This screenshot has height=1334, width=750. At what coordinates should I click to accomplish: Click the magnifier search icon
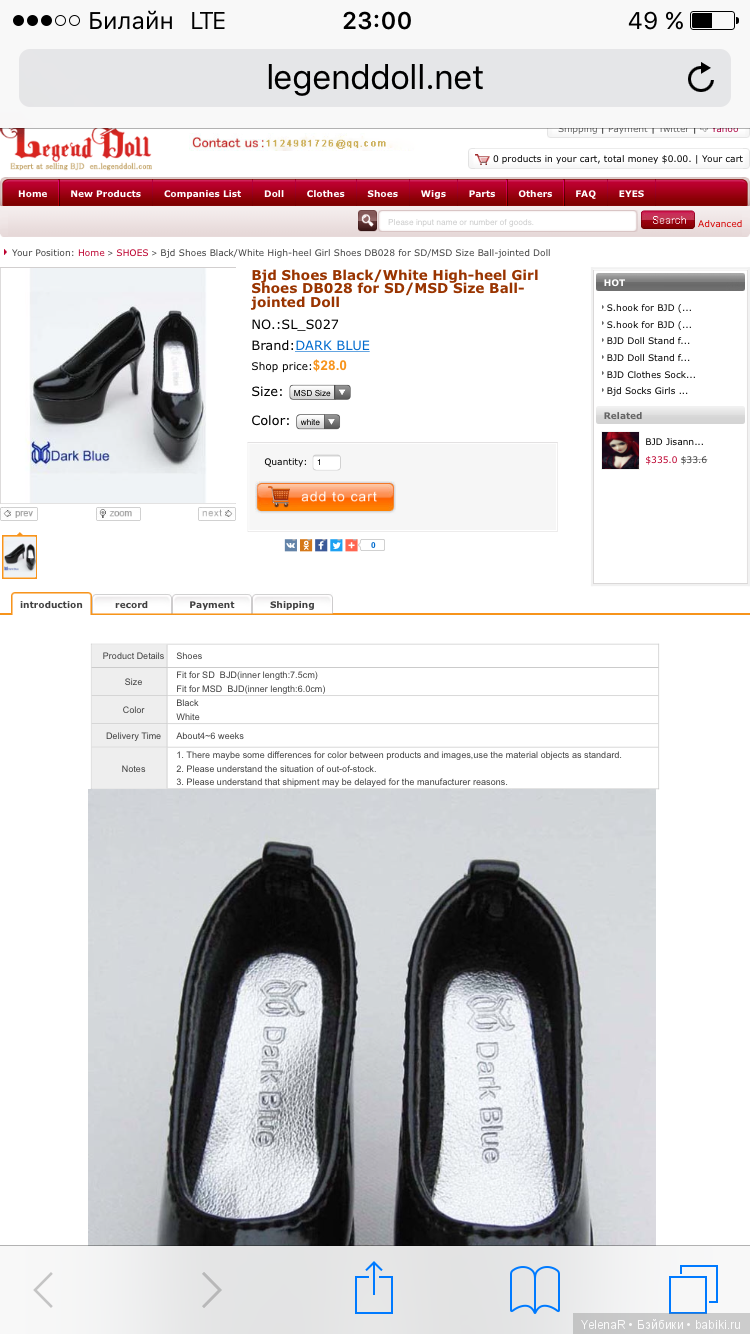368,221
